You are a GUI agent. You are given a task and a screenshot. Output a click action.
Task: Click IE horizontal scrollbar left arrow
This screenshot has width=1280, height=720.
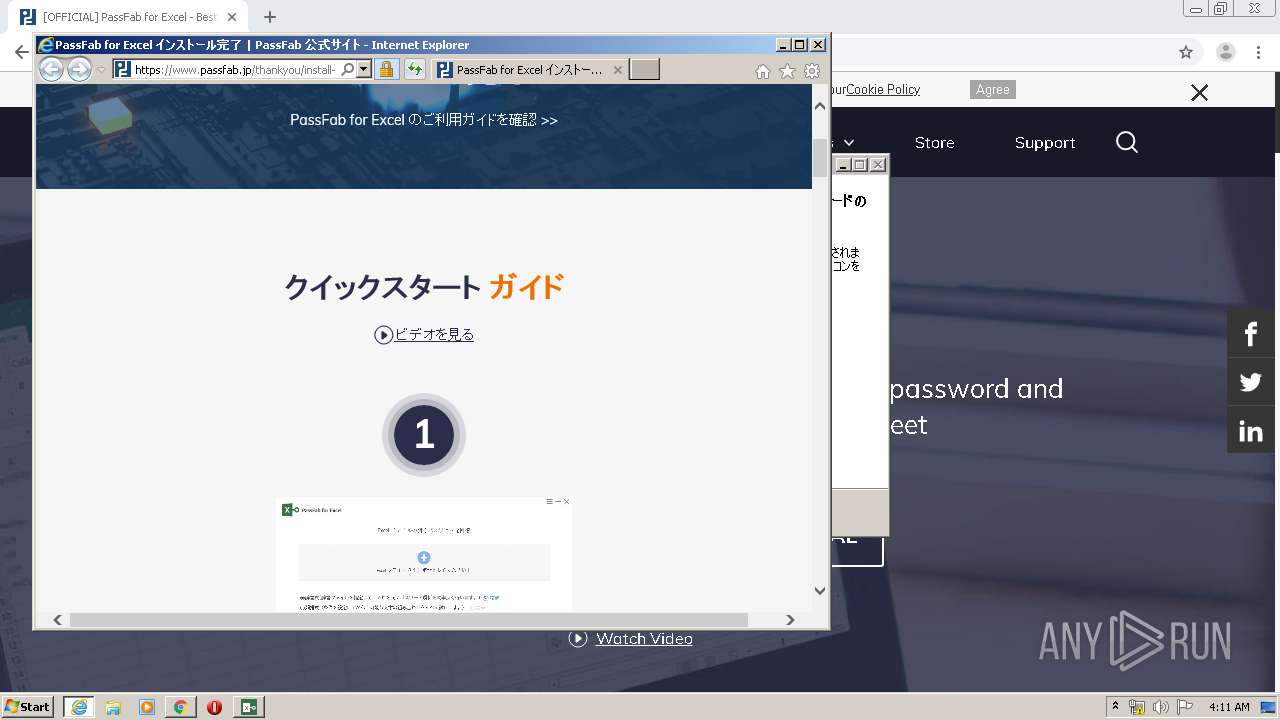[x=57, y=620]
